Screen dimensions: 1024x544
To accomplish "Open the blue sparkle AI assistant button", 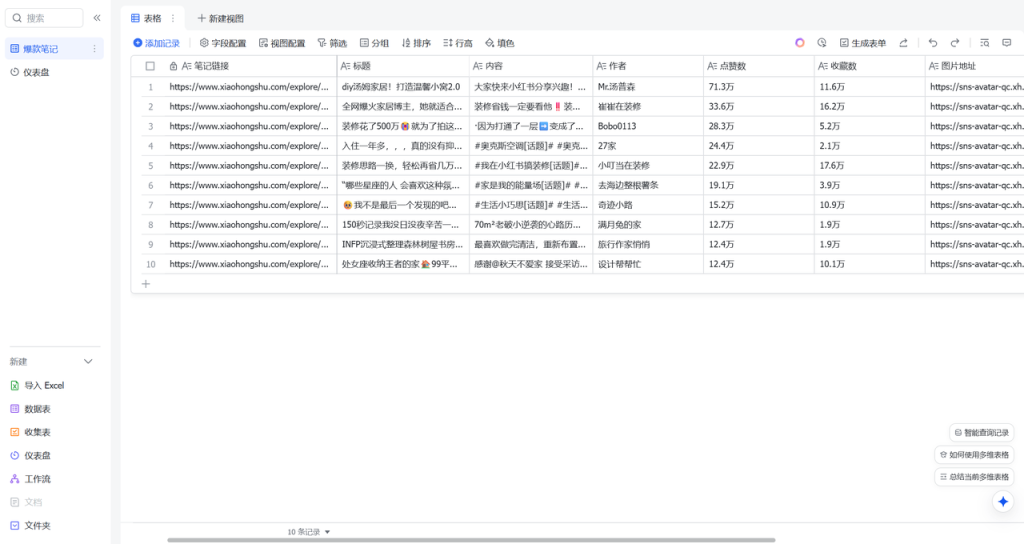I will pyautogui.click(x=1003, y=502).
